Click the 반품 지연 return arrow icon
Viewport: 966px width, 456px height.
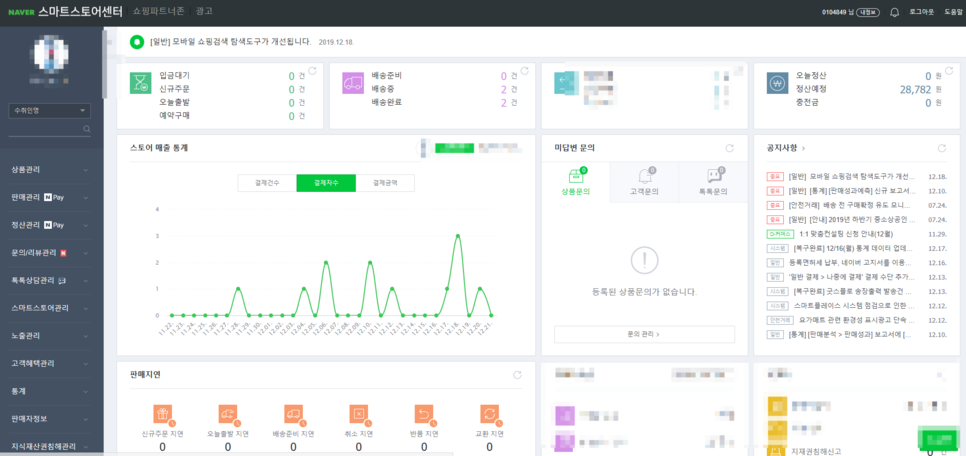[424, 414]
